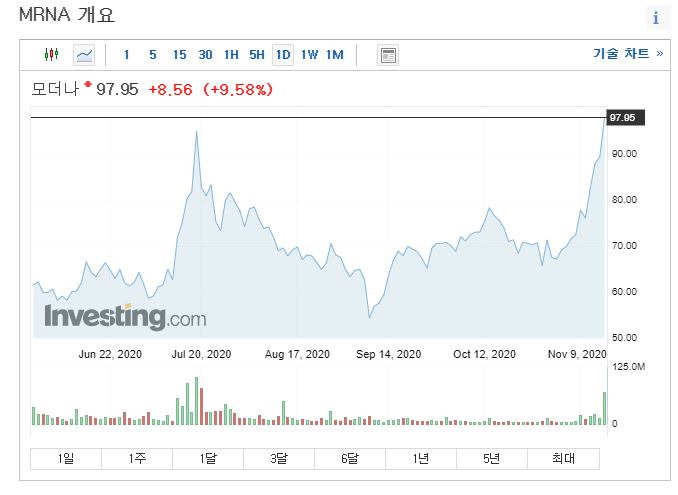Click the 80.00 price axis label
This screenshot has height=495, width=678.
click(x=624, y=200)
